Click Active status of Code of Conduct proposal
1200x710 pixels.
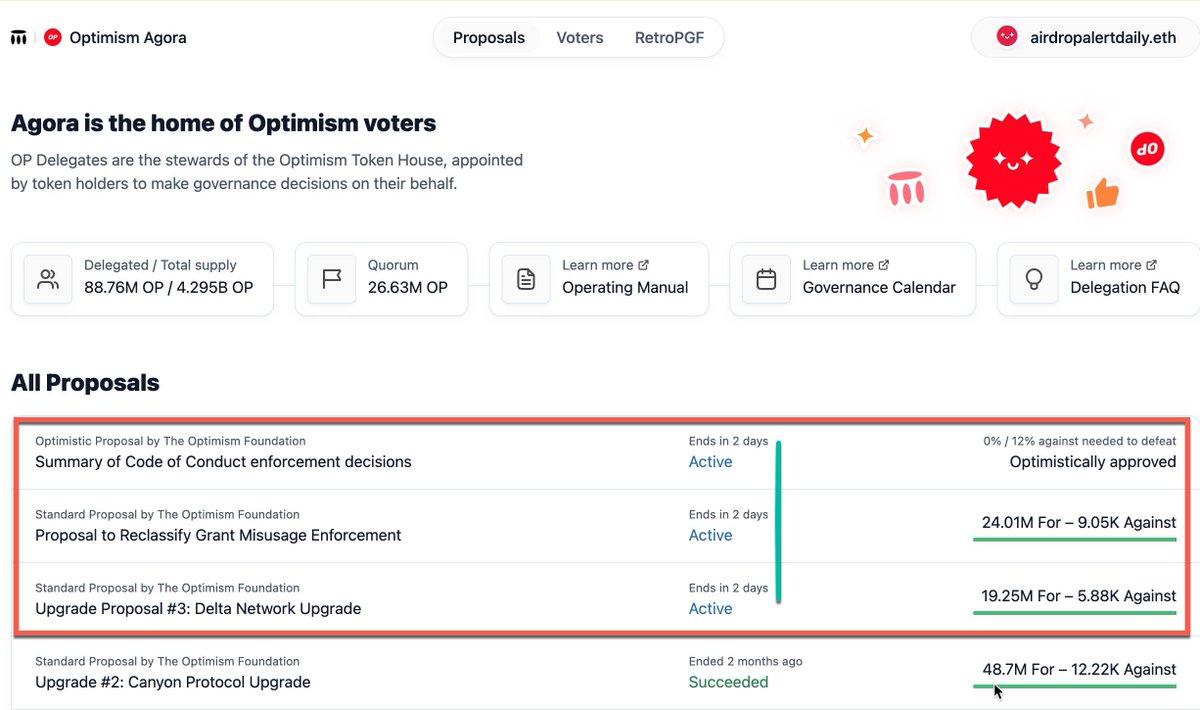coord(710,462)
